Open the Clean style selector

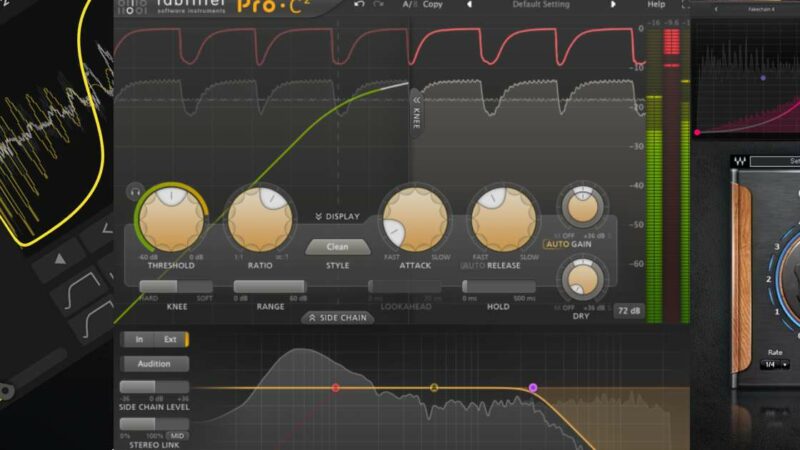(337, 247)
